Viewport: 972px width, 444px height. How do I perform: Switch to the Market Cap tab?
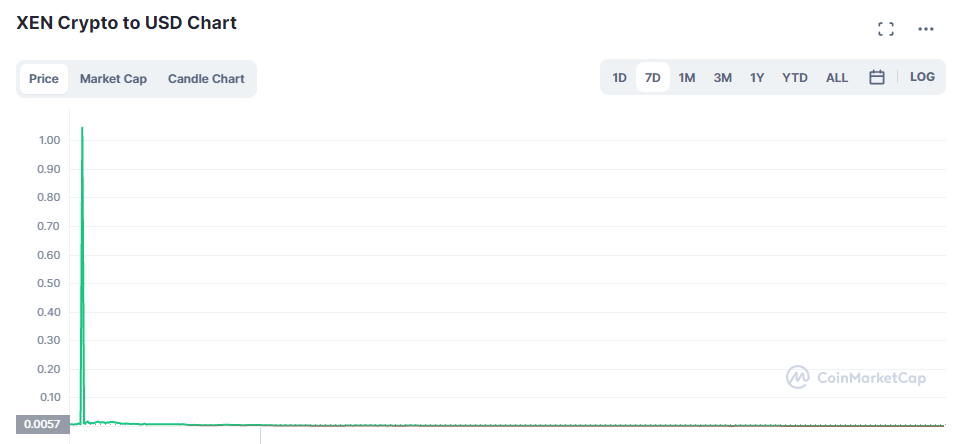tap(113, 79)
